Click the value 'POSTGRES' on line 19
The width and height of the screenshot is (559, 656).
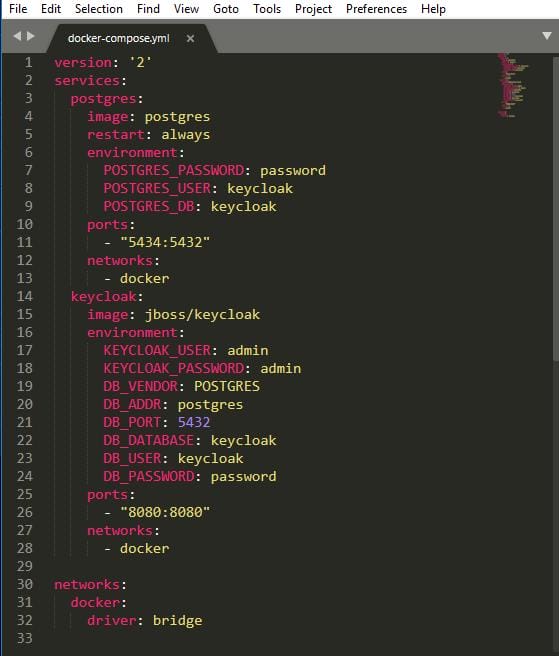(x=227, y=386)
